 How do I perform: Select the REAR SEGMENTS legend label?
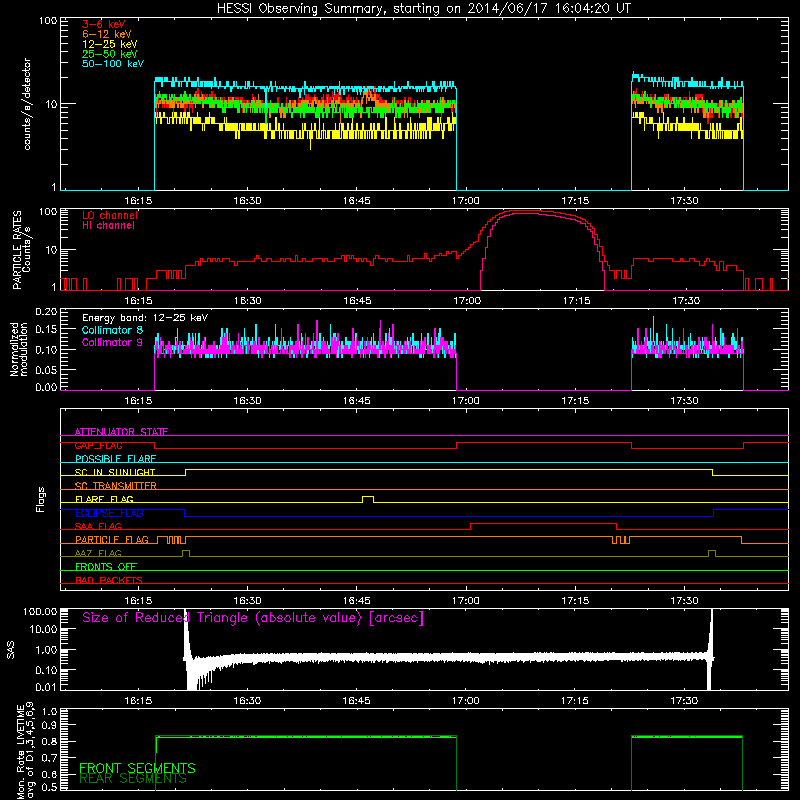(x=133, y=779)
